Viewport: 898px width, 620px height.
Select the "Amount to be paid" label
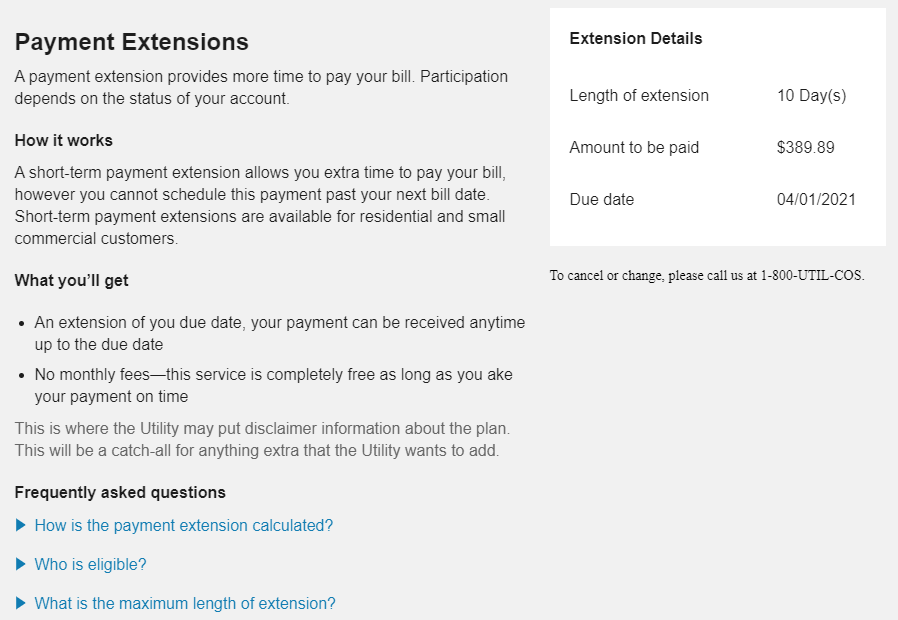click(634, 147)
